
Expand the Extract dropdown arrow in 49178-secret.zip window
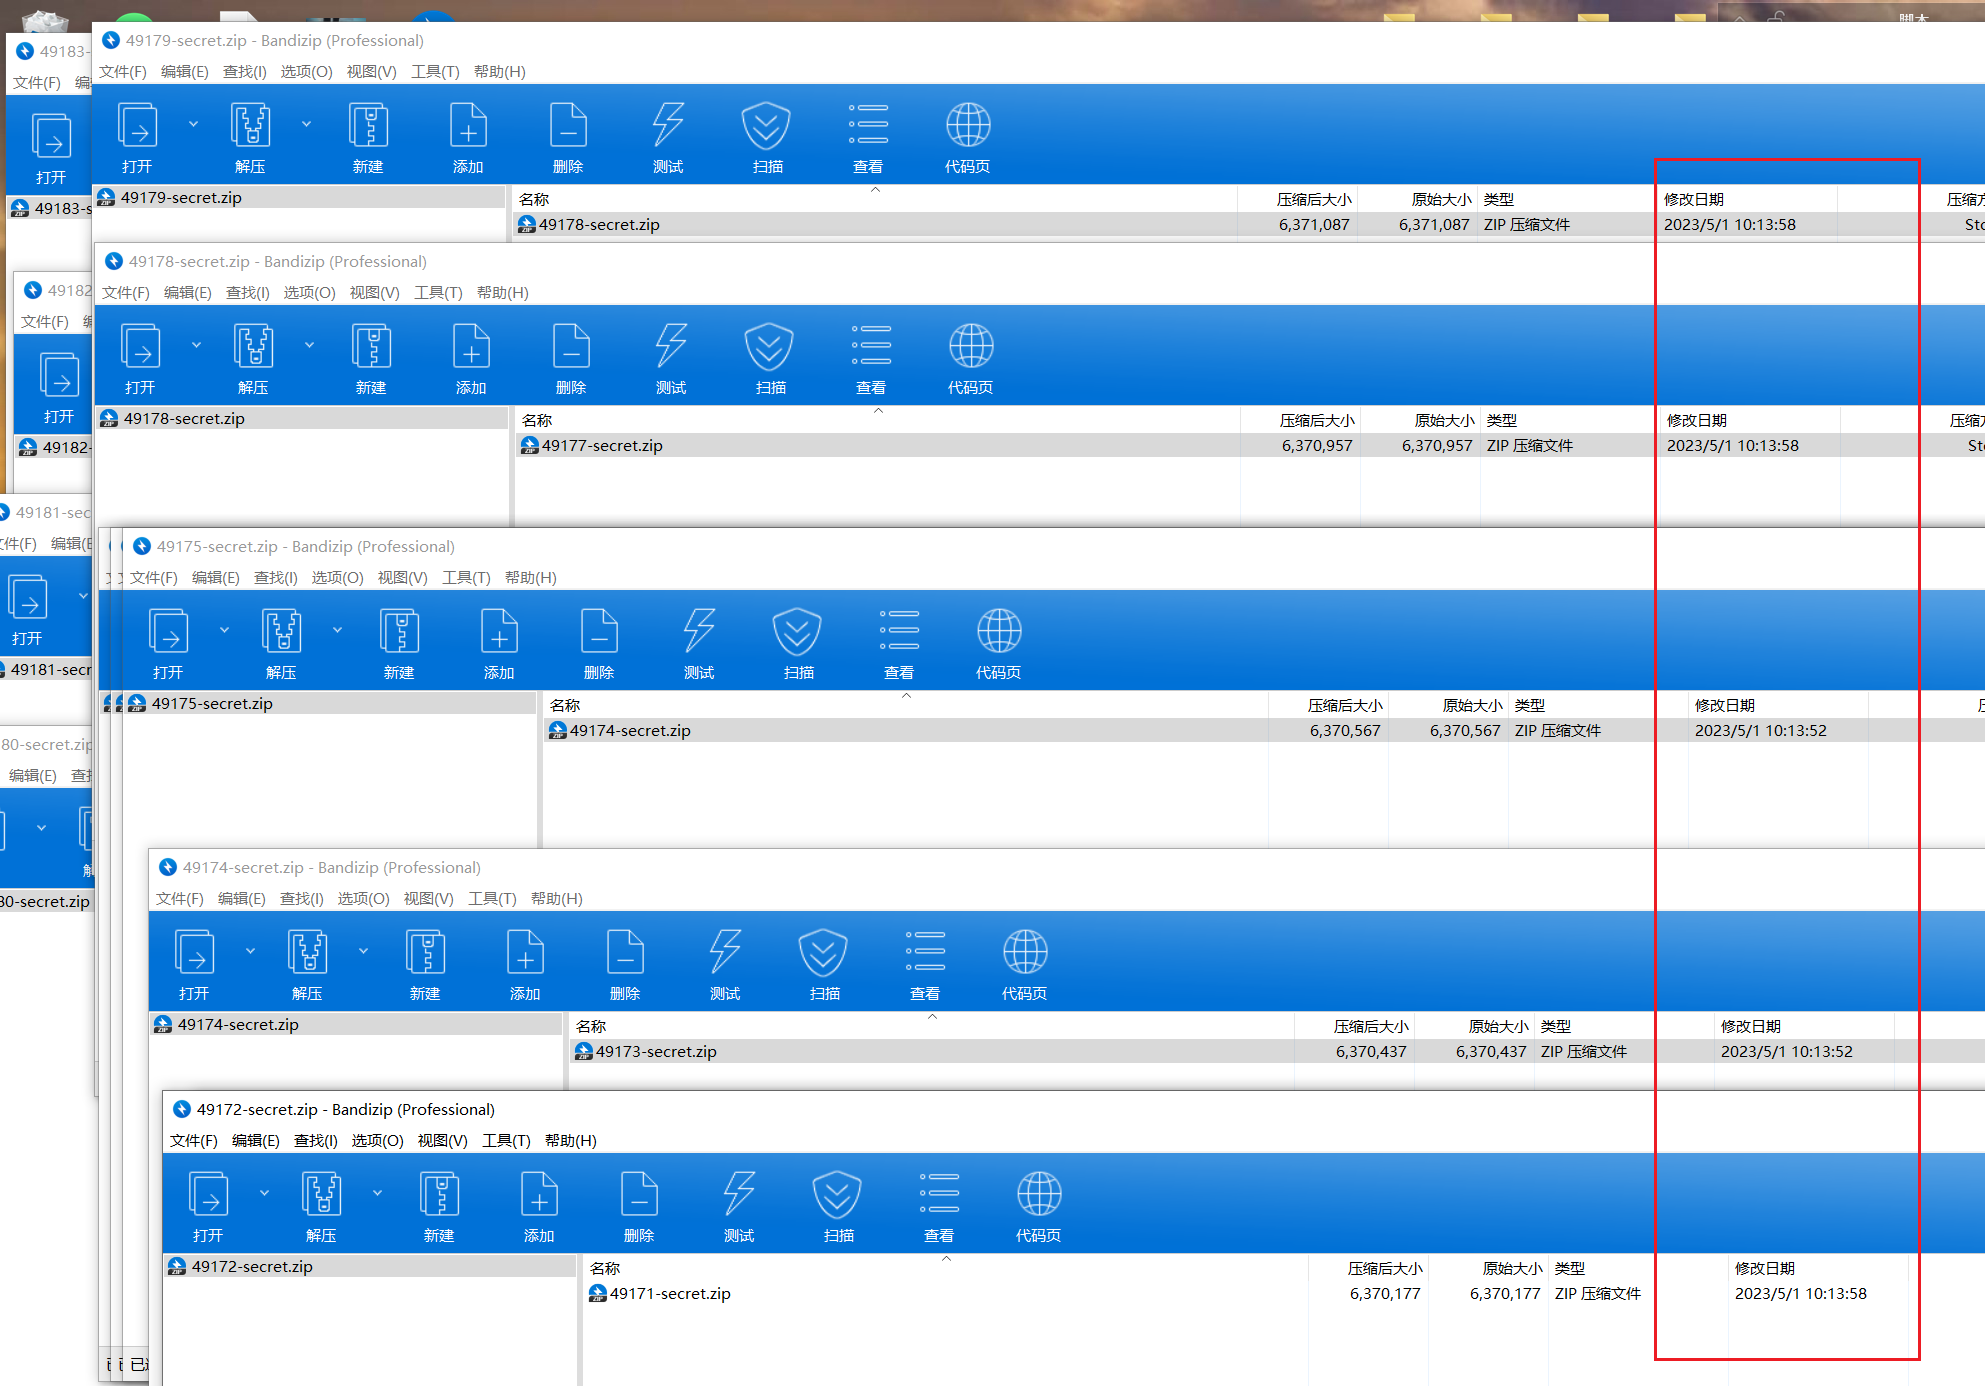point(309,345)
